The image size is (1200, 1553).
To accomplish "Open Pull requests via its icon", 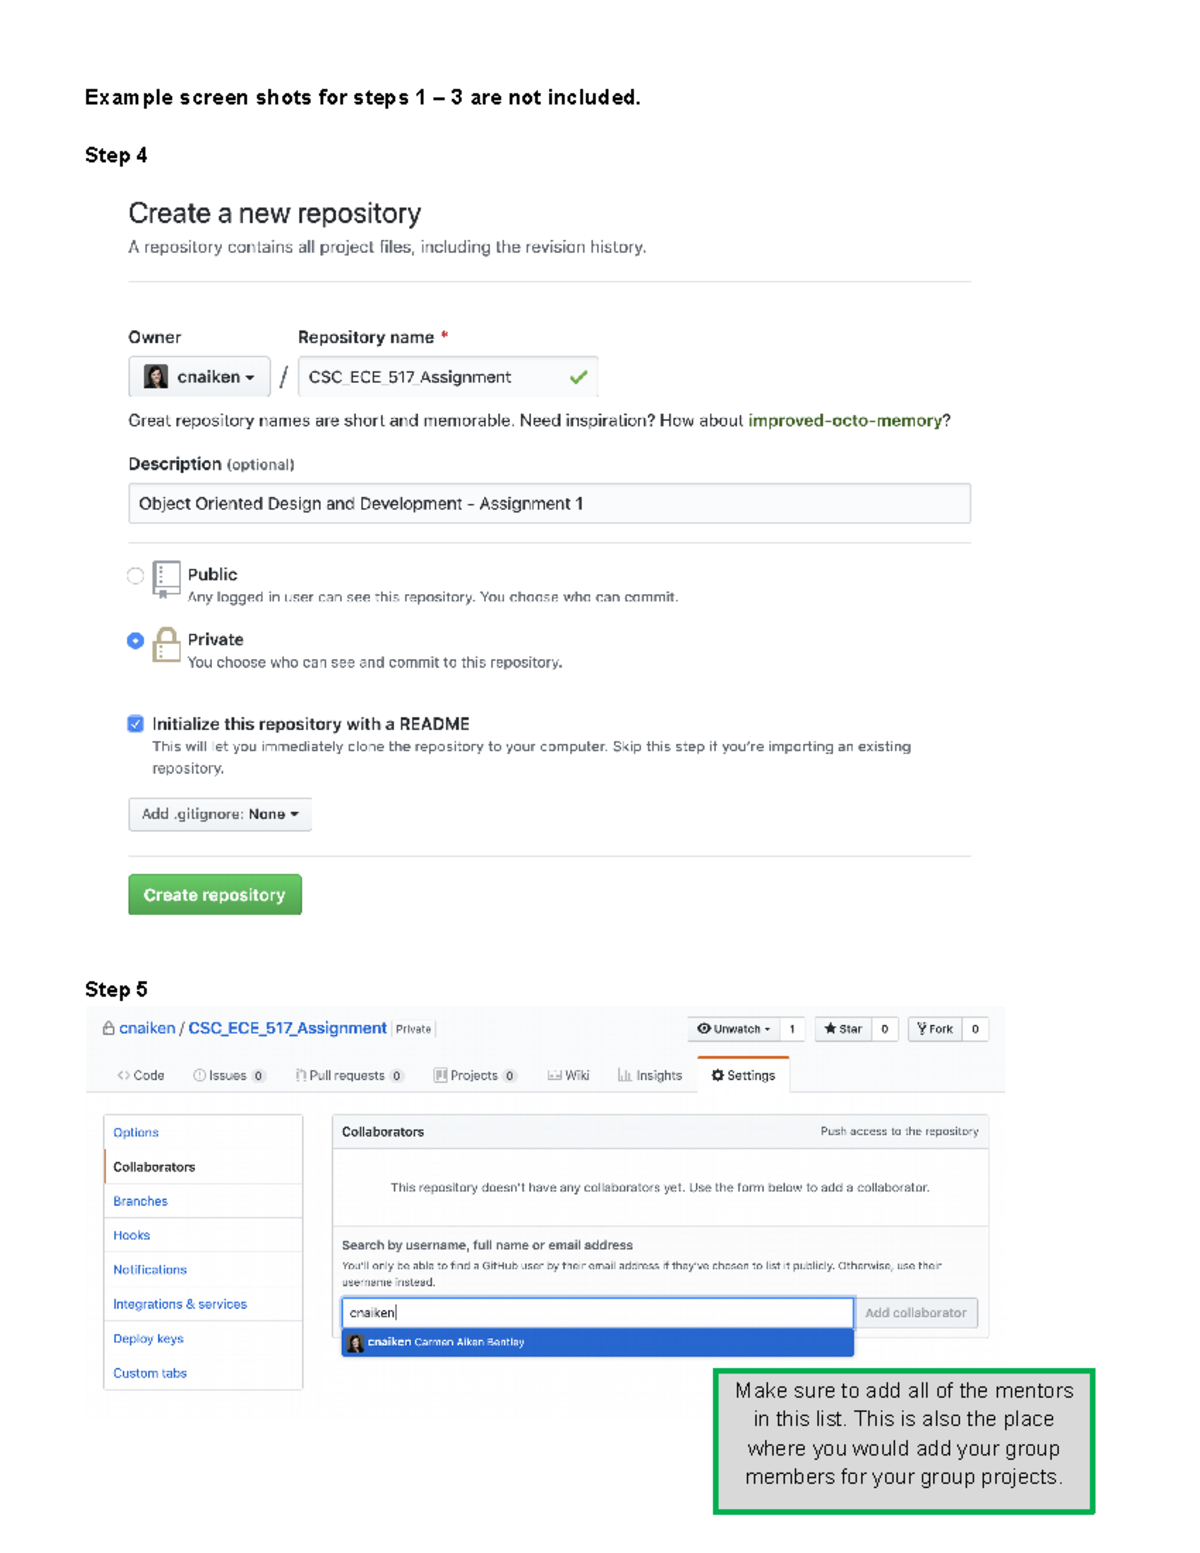I will (301, 1075).
